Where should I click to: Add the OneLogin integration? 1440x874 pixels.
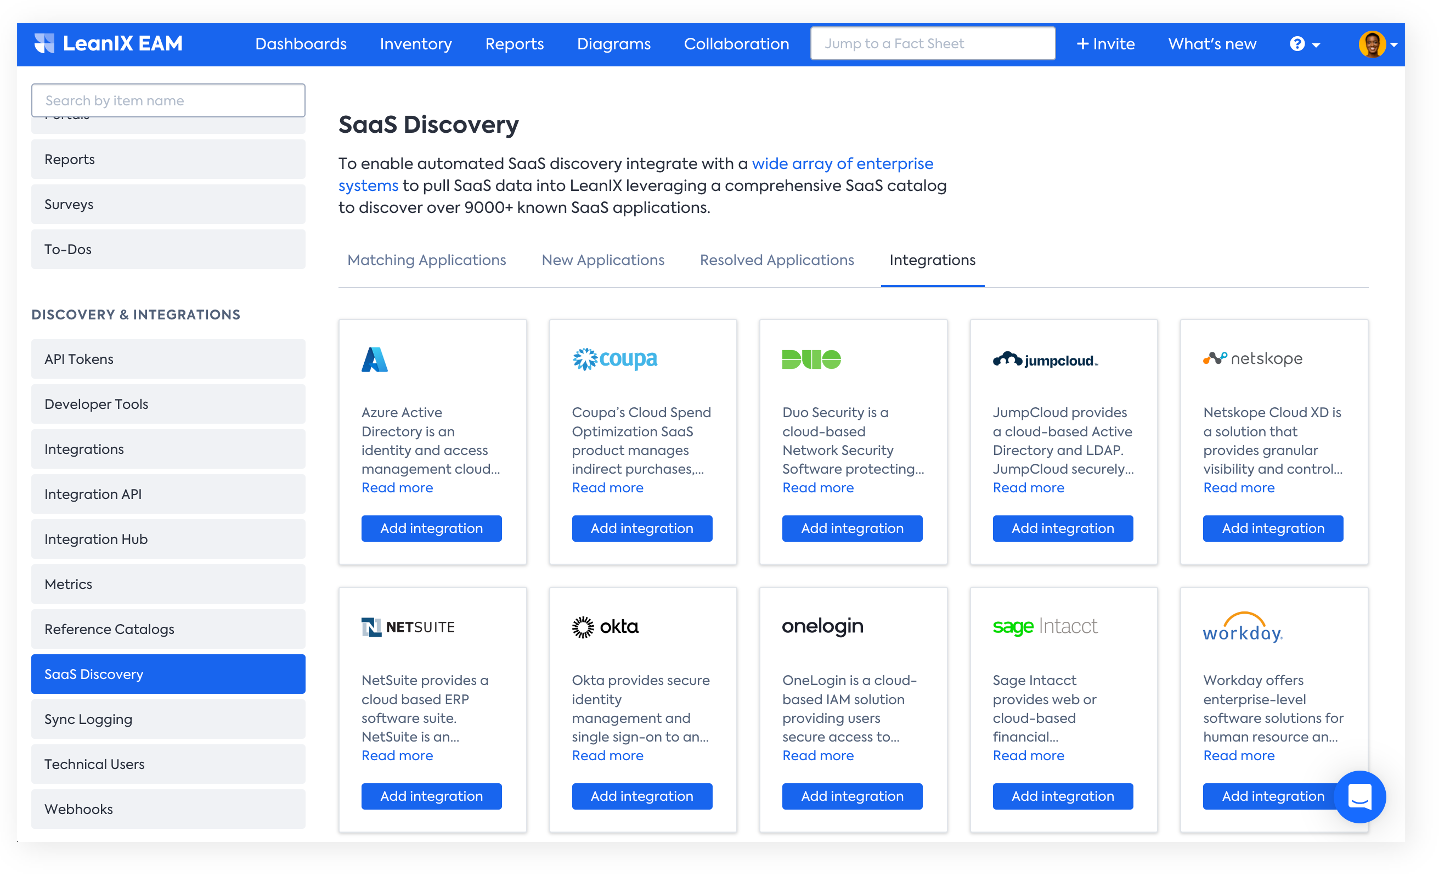[852, 797]
